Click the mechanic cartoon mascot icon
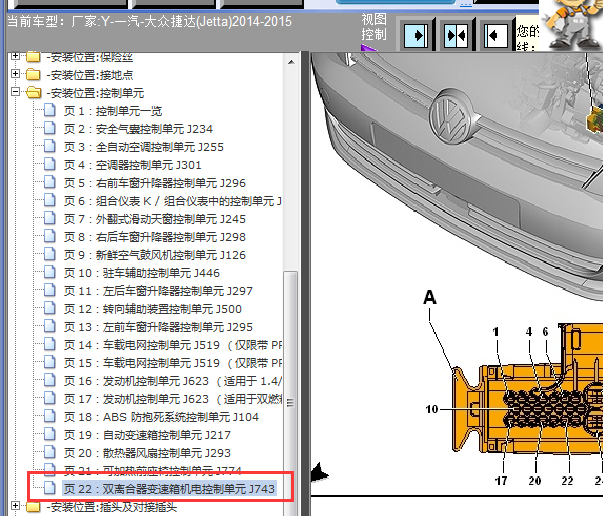603x516 pixels. (x=571, y=25)
